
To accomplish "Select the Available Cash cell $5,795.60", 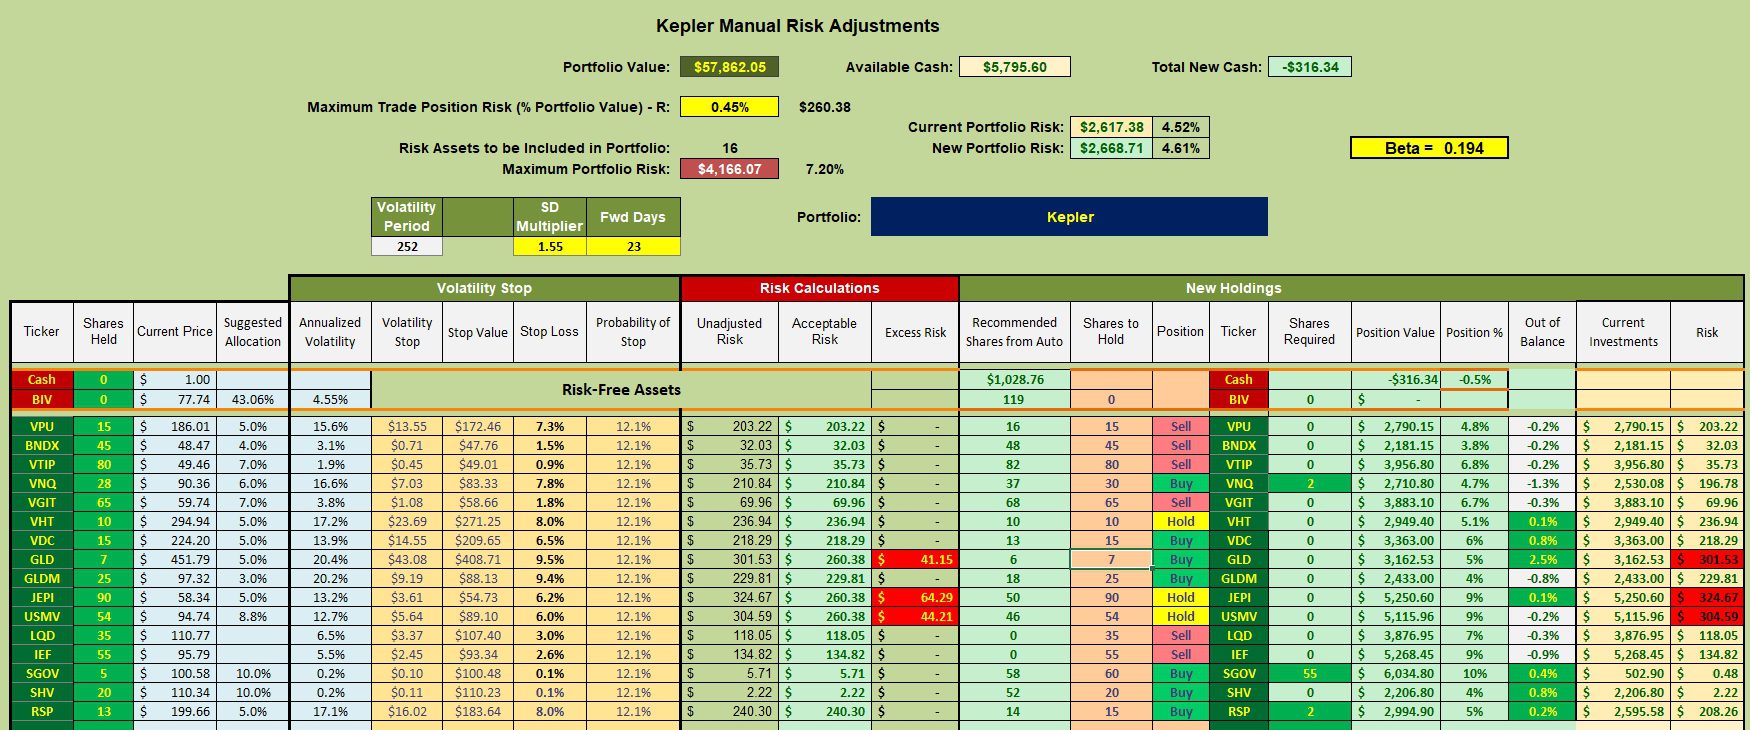I will click(x=1014, y=67).
